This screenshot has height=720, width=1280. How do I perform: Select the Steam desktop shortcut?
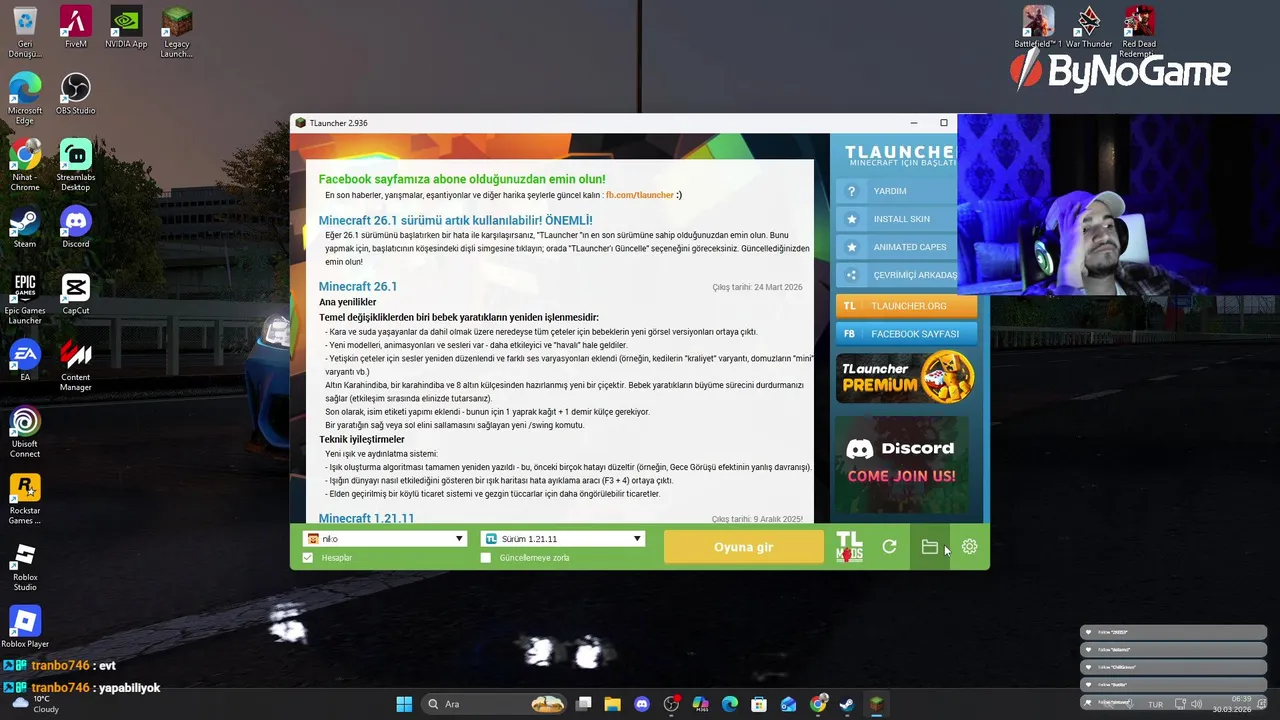tap(25, 227)
